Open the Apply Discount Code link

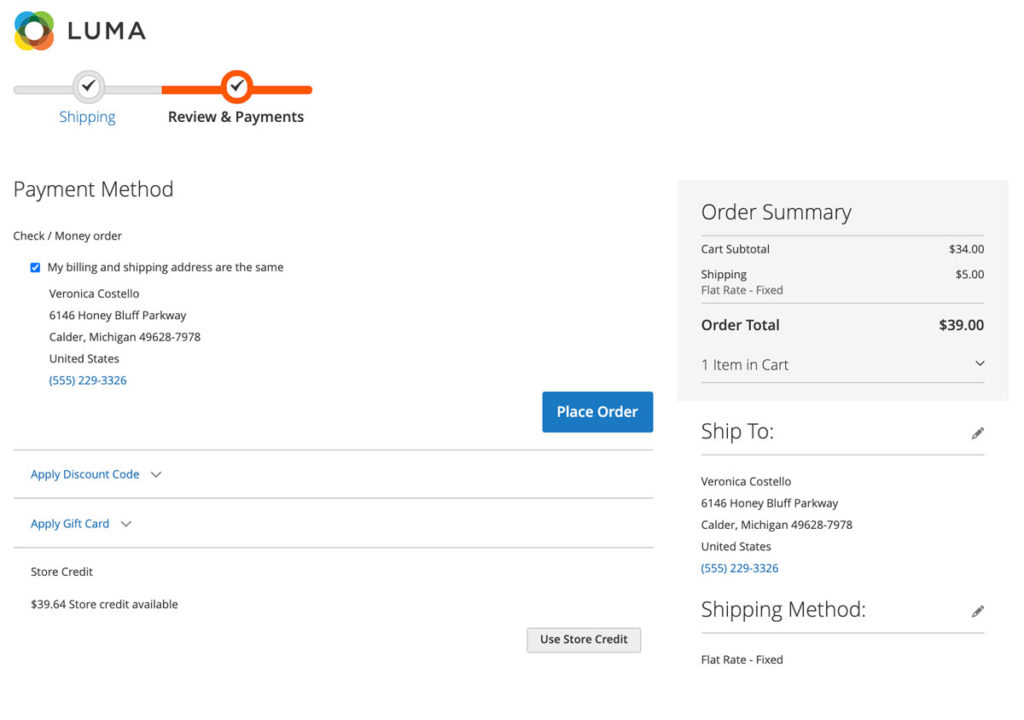point(85,475)
